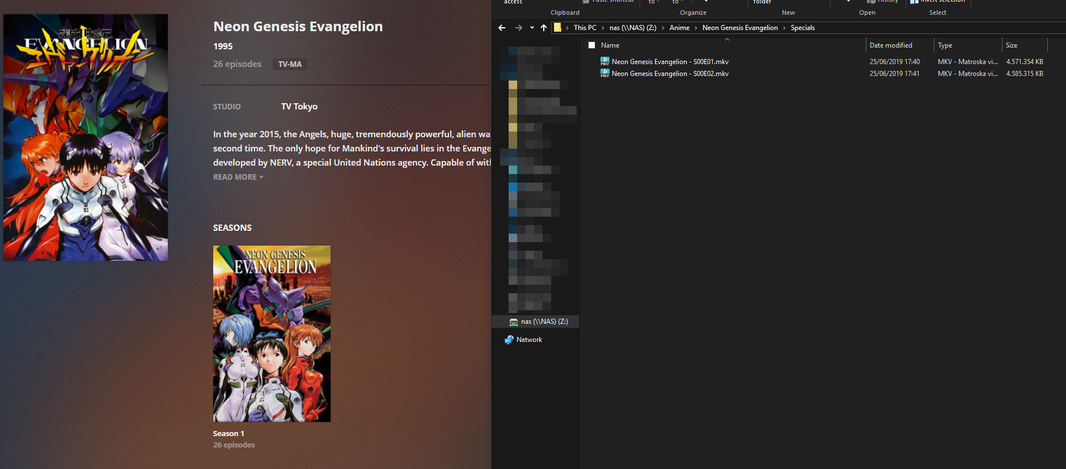Click 'SEASONS' section heading

[232, 228]
